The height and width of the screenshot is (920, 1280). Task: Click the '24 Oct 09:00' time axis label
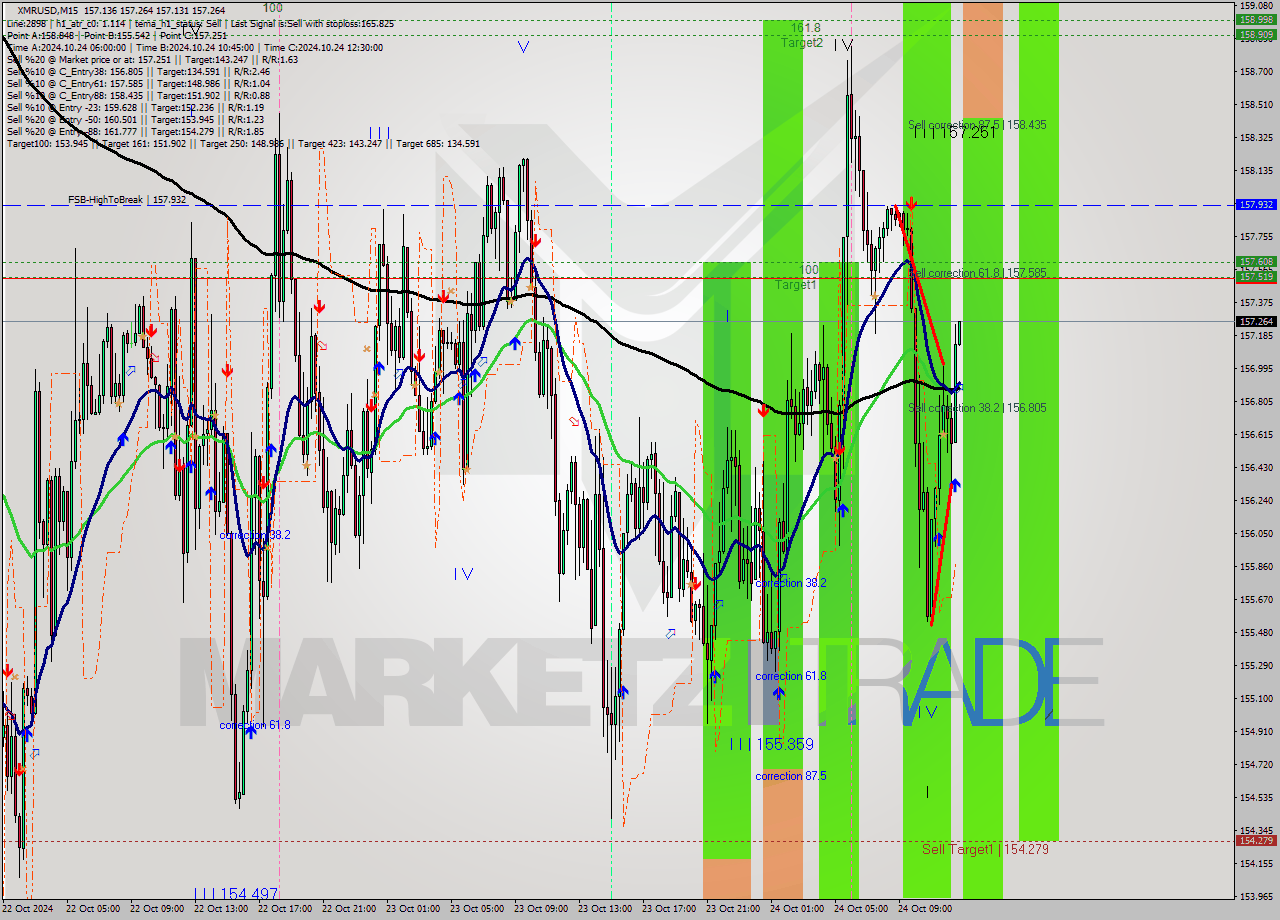pyautogui.click(x=924, y=909)
